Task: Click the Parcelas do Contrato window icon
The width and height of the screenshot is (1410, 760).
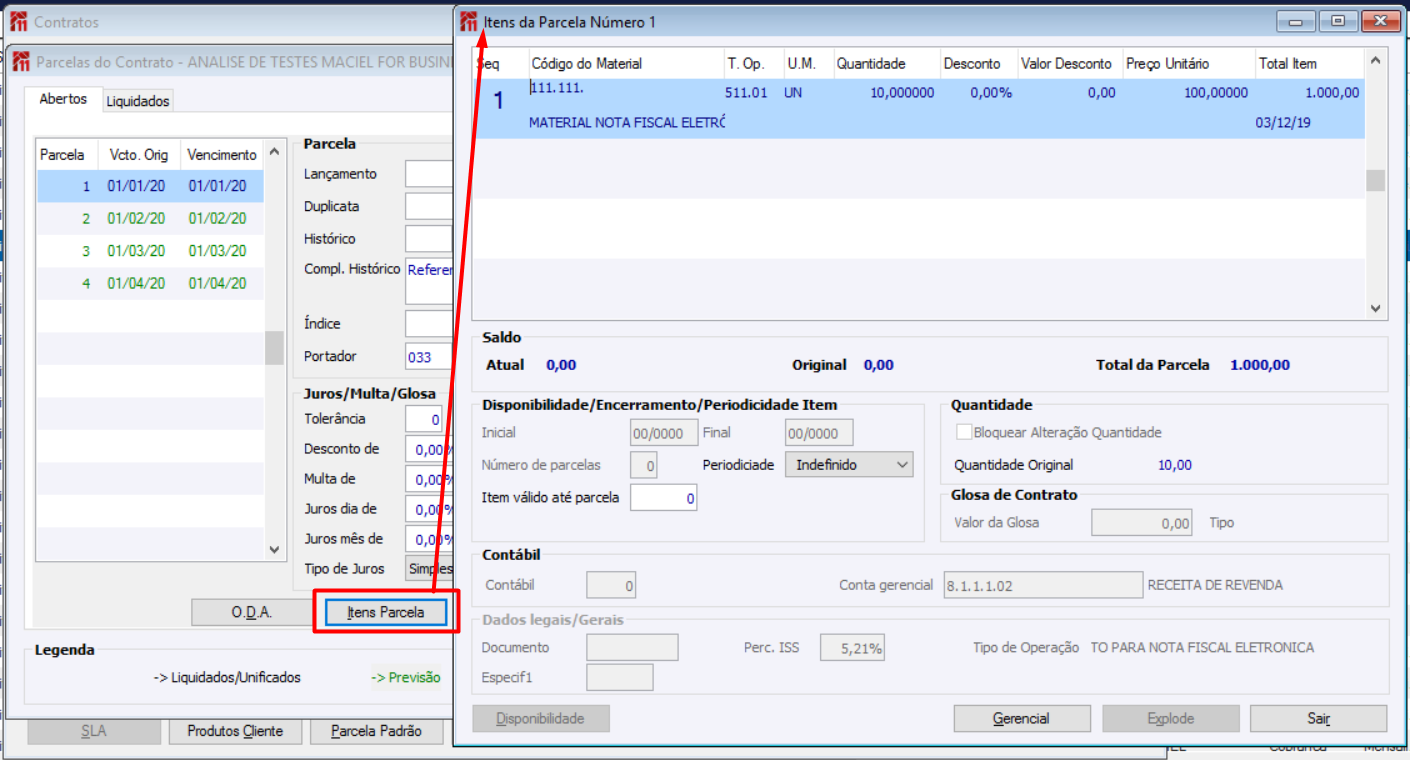Action: coord(21,62)
